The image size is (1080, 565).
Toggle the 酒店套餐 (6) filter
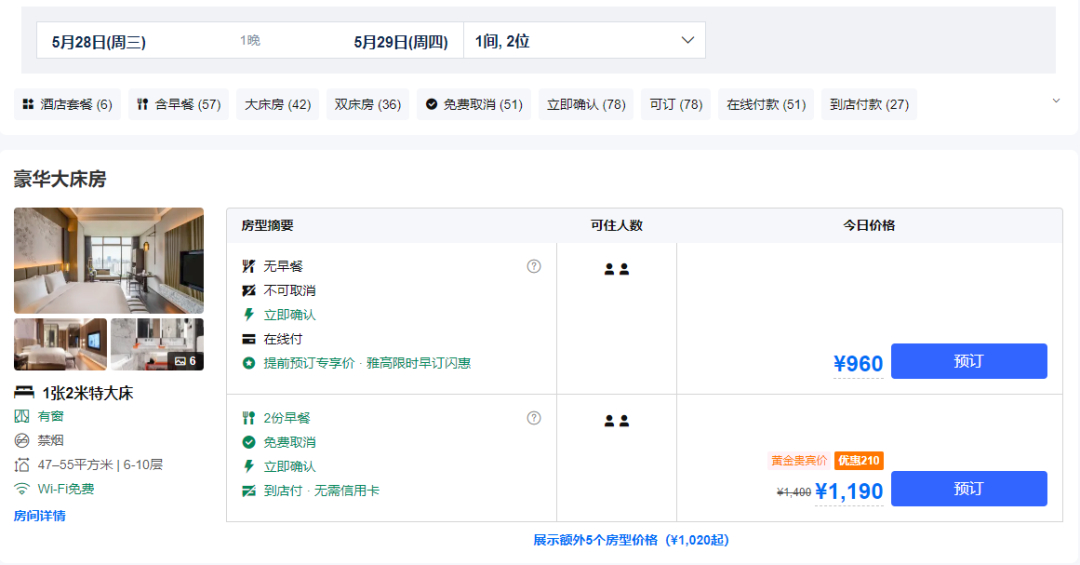(x=68, y=104)
